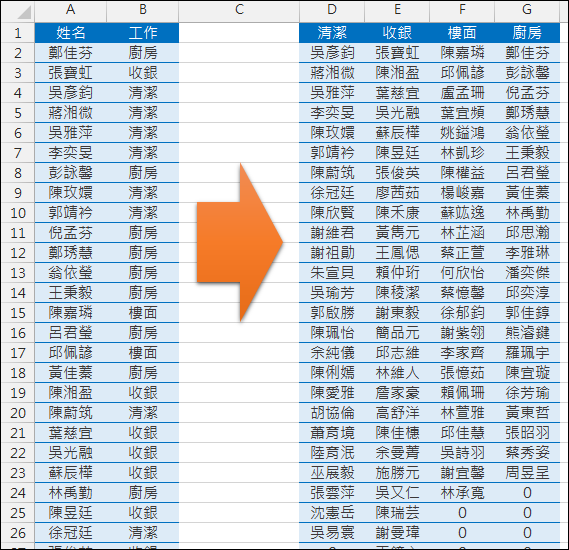This screenshot has width=569, height=550.
Task: Select cell 巫展毅 in column D
Action: coord(332,473)
